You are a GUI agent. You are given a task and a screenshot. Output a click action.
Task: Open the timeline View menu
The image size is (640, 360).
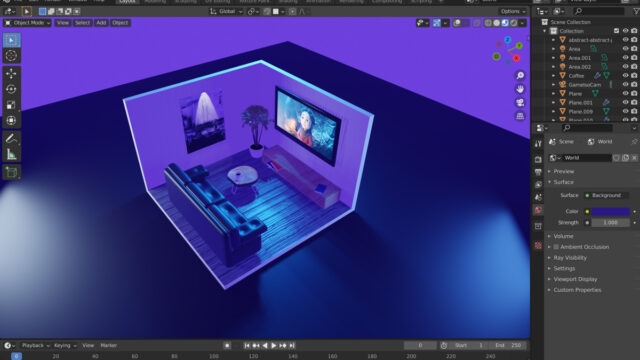[x=88, y=345]
